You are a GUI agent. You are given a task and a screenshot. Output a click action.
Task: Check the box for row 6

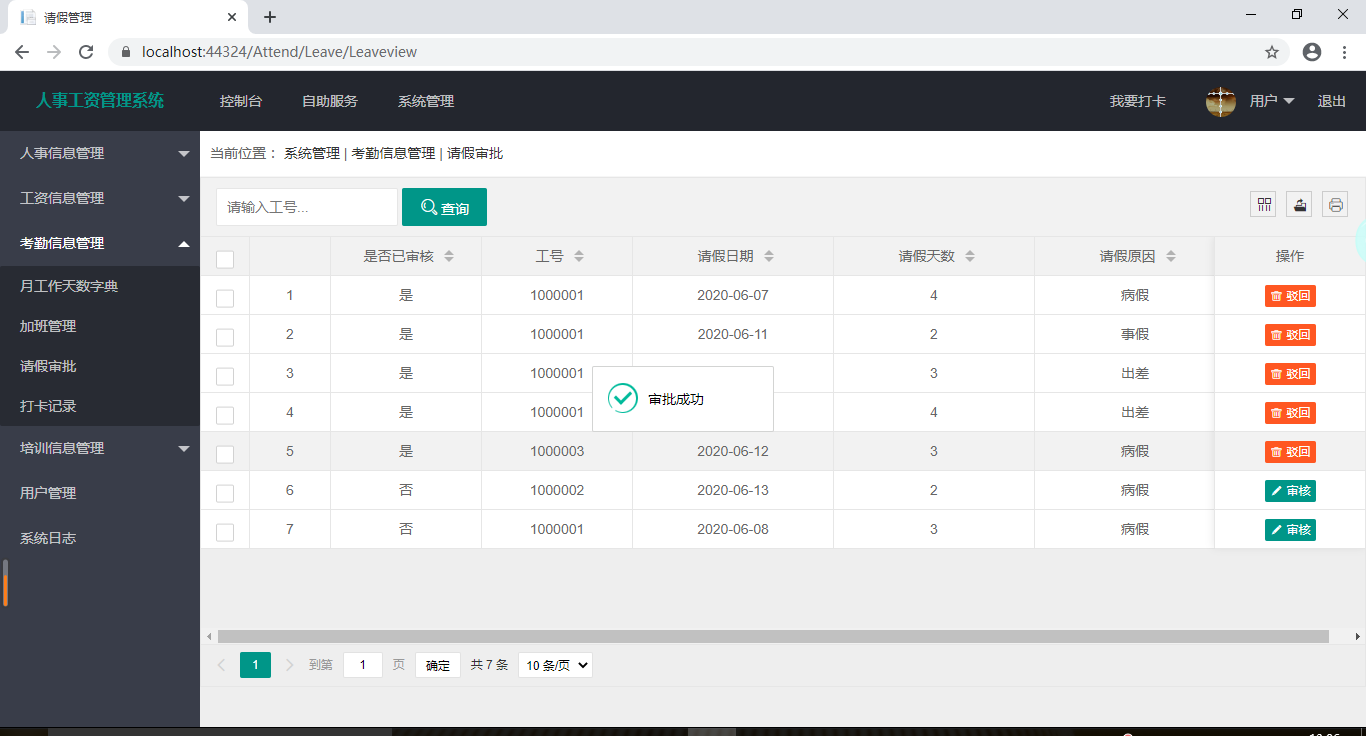pos(225,493)
